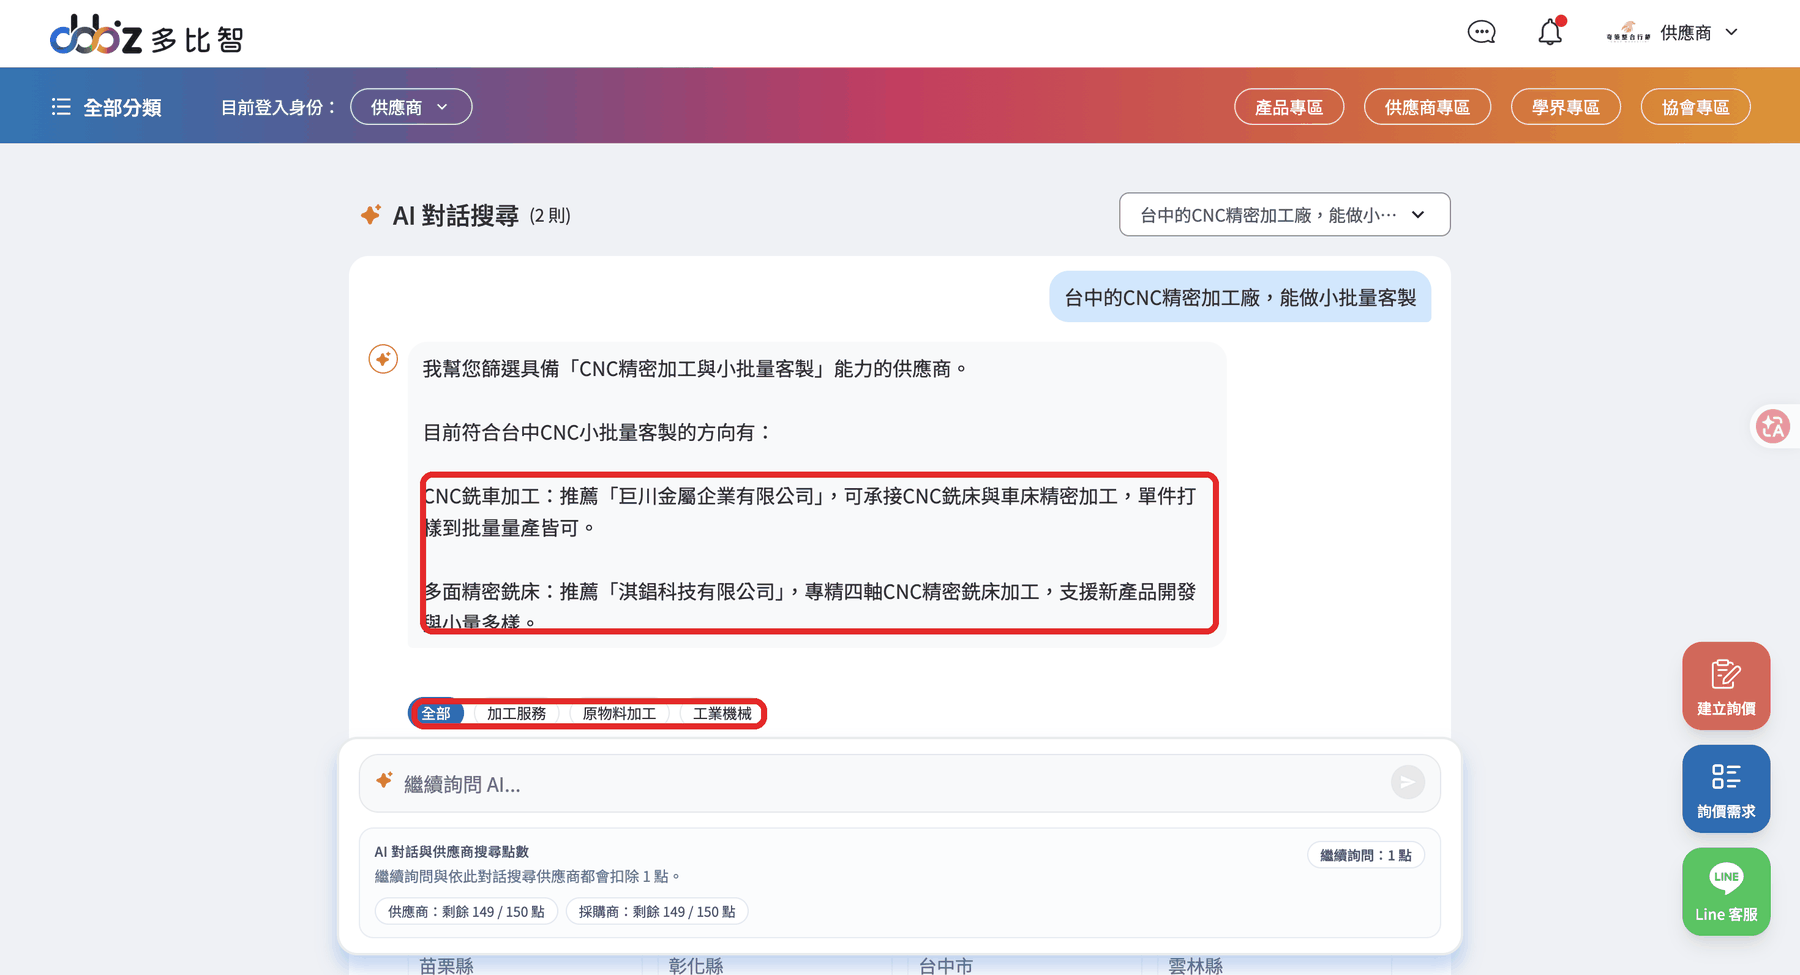Image resolution: width=1800 pixels, height=975 pixels.
Task: Click the 繼續詢問：1 點 badge
Action: click(x=1365, y=855)
